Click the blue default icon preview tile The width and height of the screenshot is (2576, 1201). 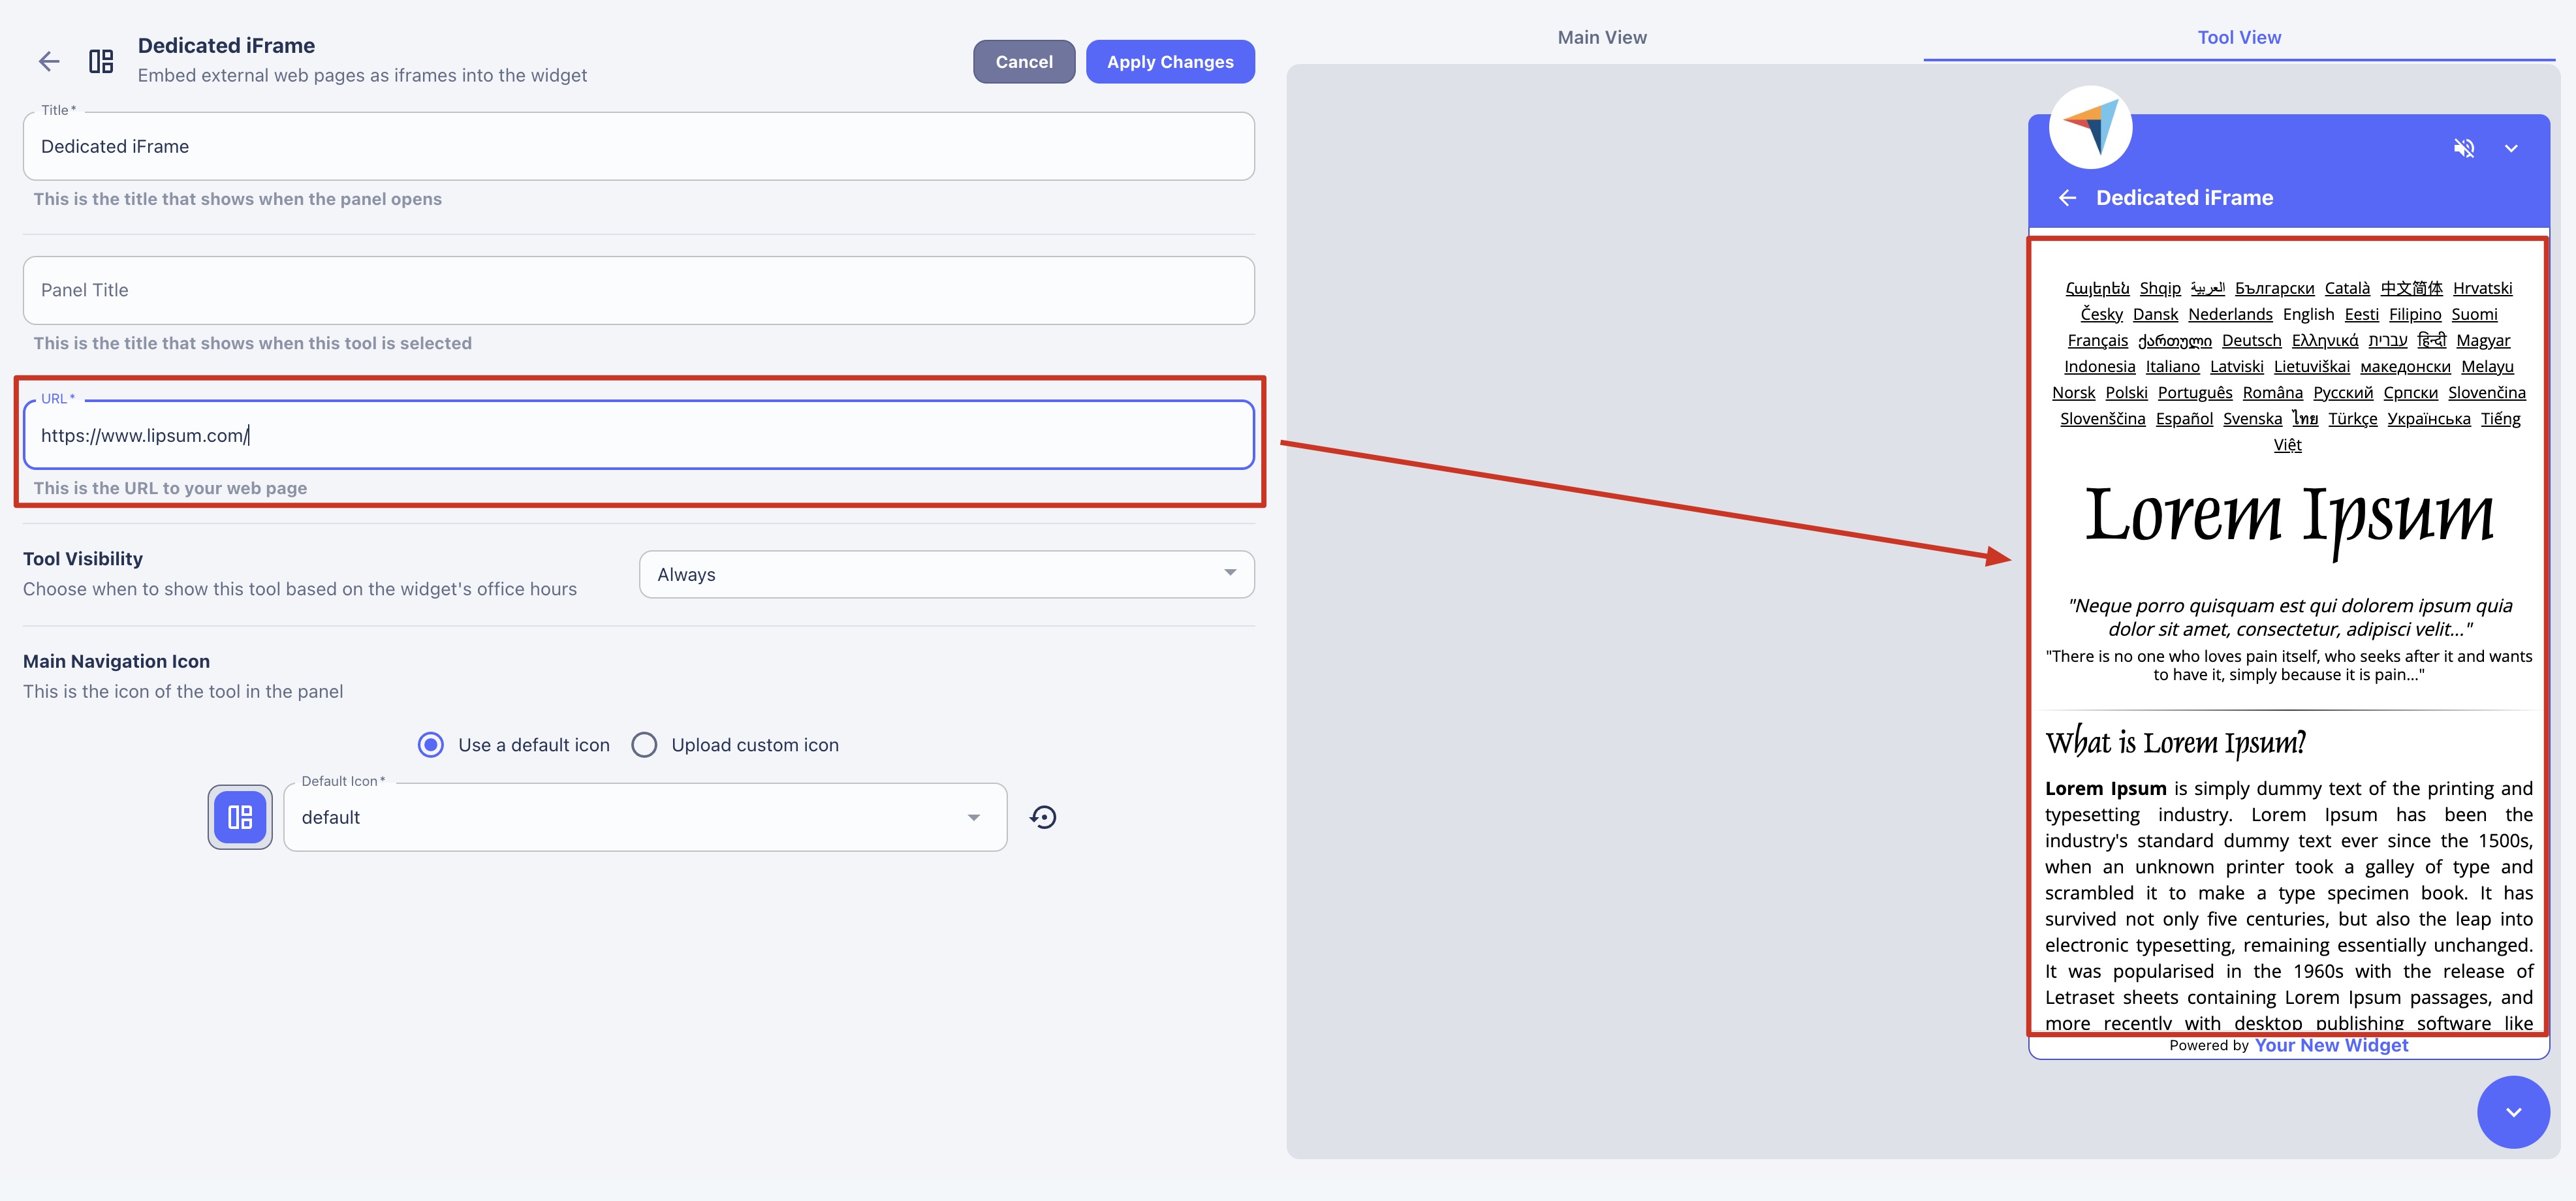coord(240,817)
